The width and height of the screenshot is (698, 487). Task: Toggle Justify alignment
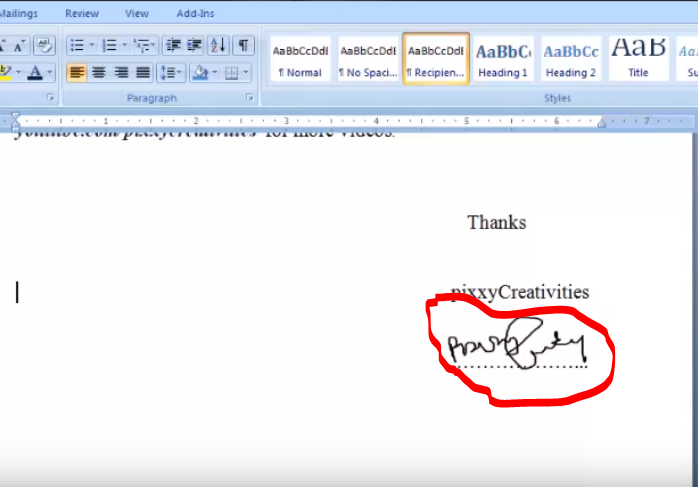[143, 73]
